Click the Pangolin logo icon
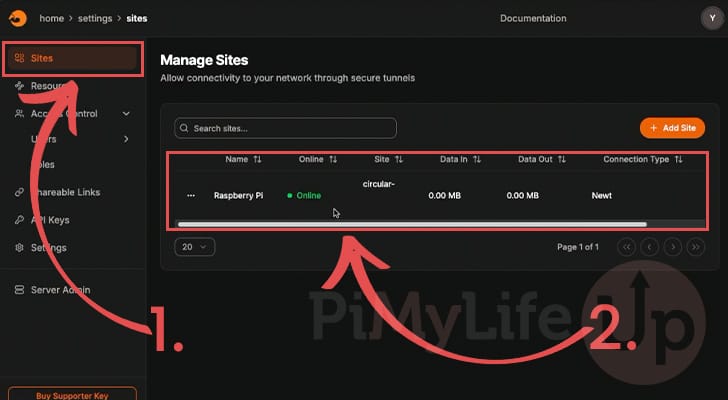Screen dimensions: 728x400 point(18,19)
